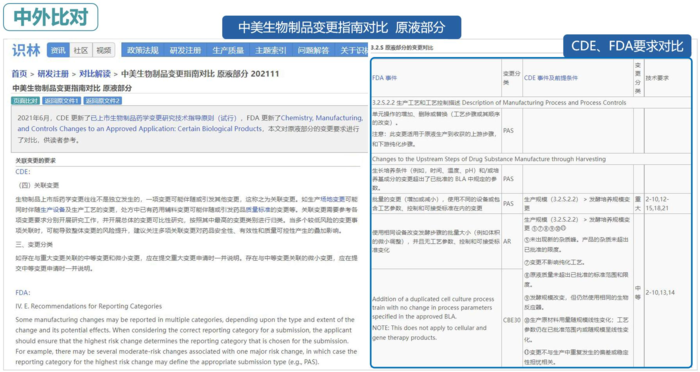This screenshot has height=372, width=700.
Task: Switch to the 社区 section
Action: tap(81, 50)
